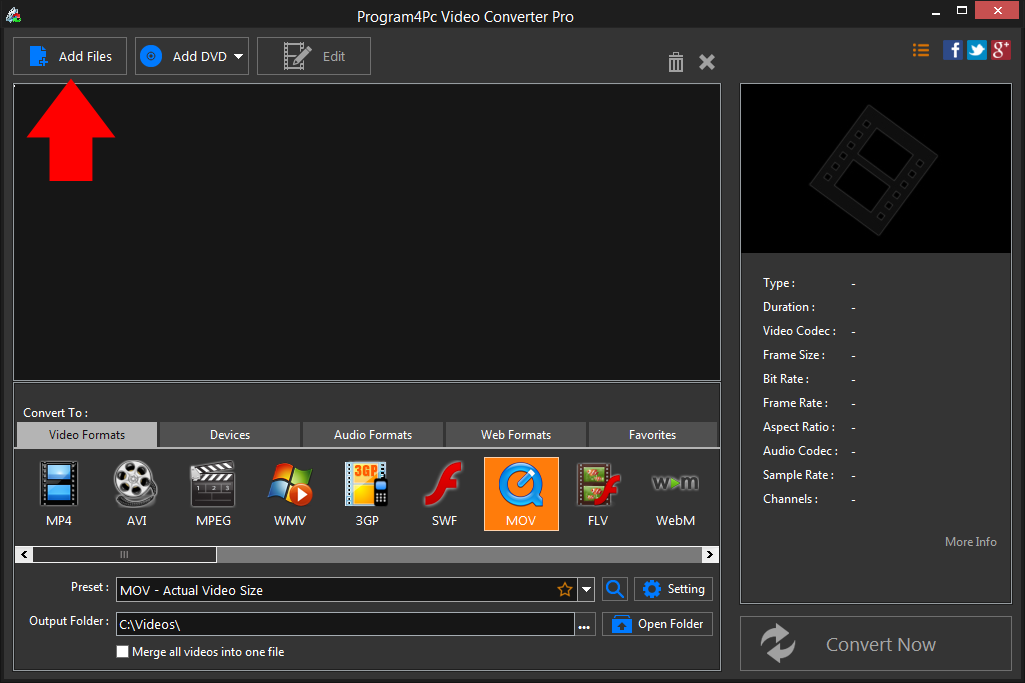The image size is (1025, 683).
Task: Open the Preset dropdown list
Action: [586, 589]
